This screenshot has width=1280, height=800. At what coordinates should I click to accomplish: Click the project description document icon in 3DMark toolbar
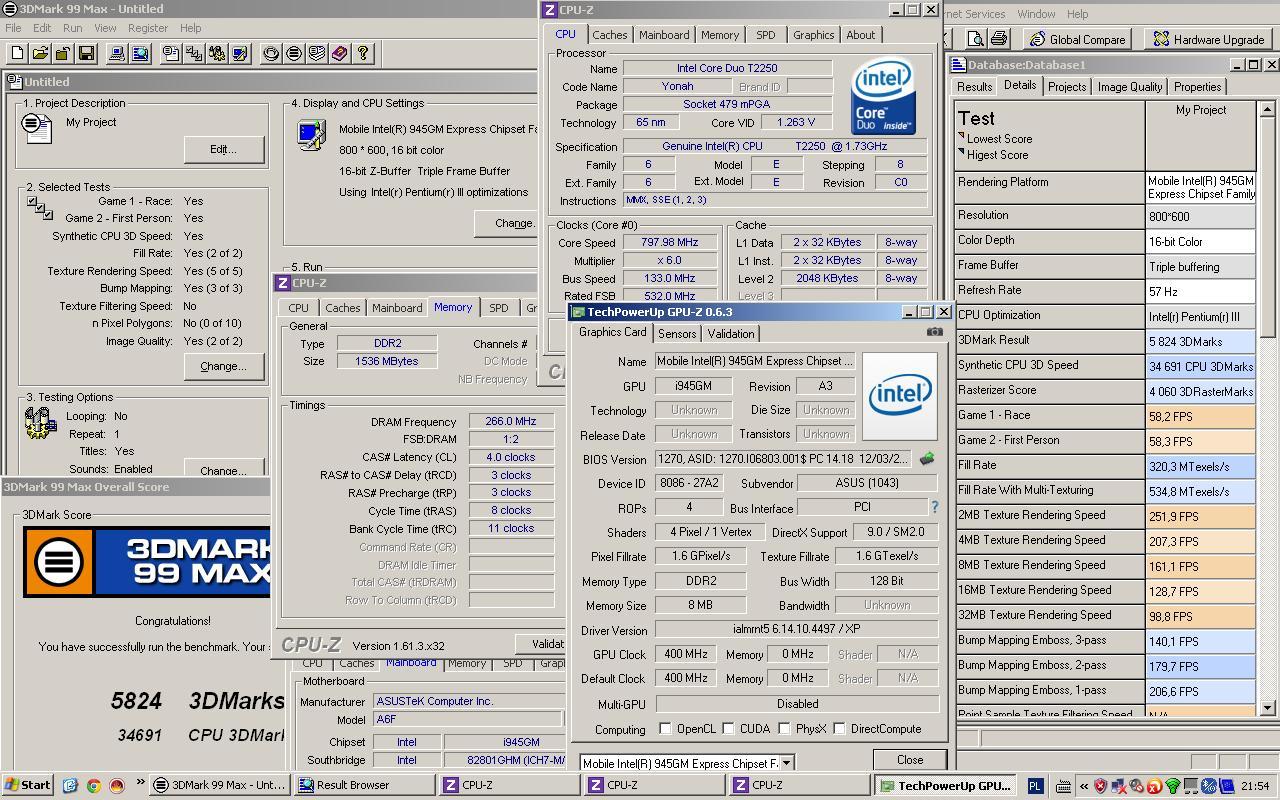click(x=171, y=53)
